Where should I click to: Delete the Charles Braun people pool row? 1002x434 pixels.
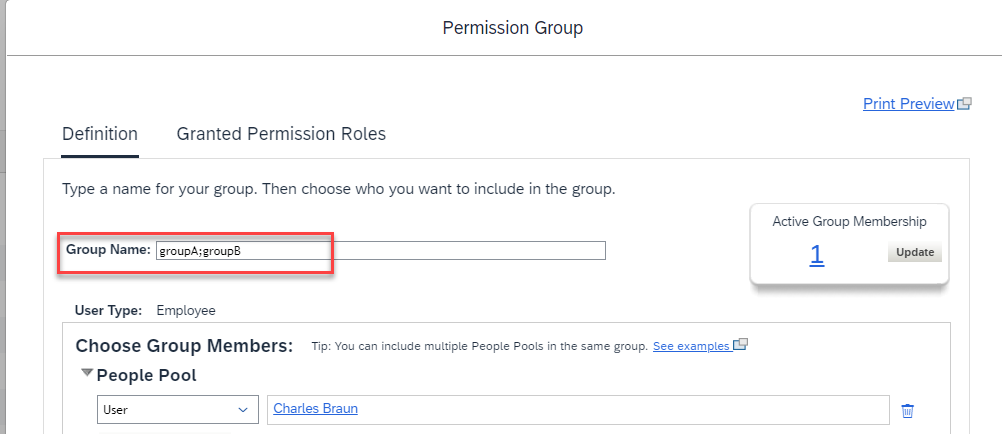(x=907, y=410)
